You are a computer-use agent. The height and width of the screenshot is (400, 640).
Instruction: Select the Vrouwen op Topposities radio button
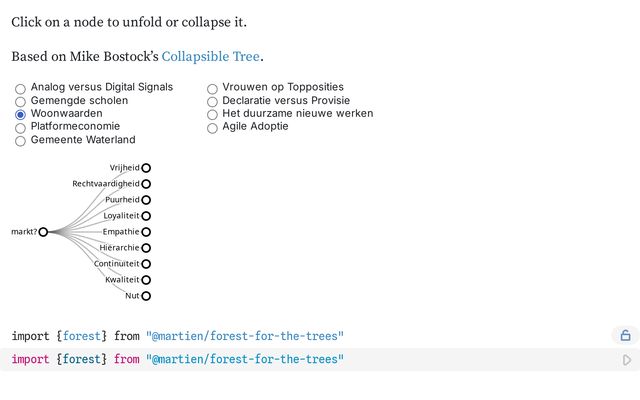[212, 88]
